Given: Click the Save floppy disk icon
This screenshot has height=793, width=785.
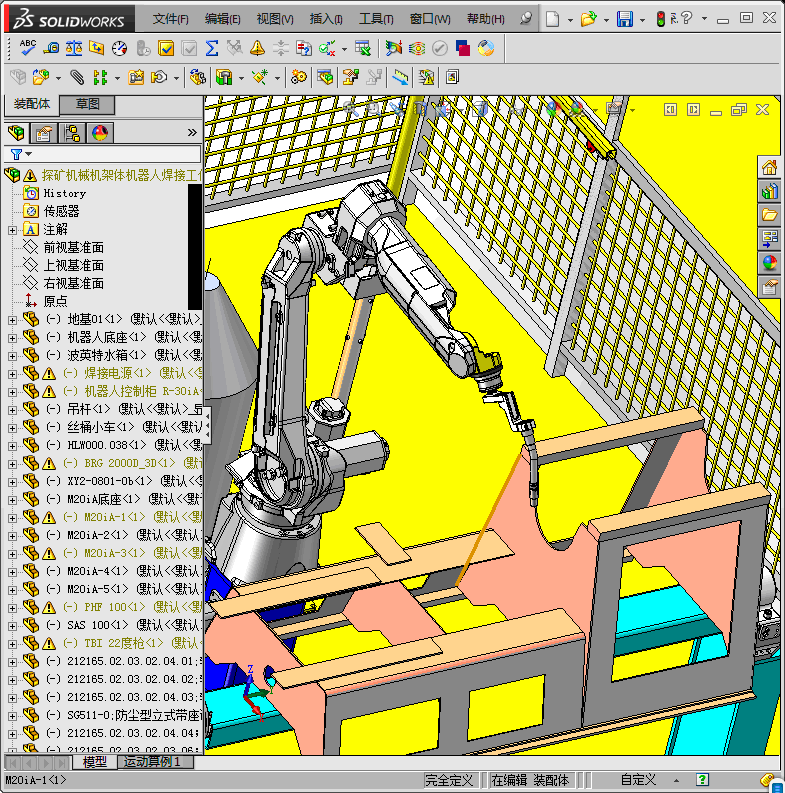Looking at the screenshot, I should [x=624, y=19].
